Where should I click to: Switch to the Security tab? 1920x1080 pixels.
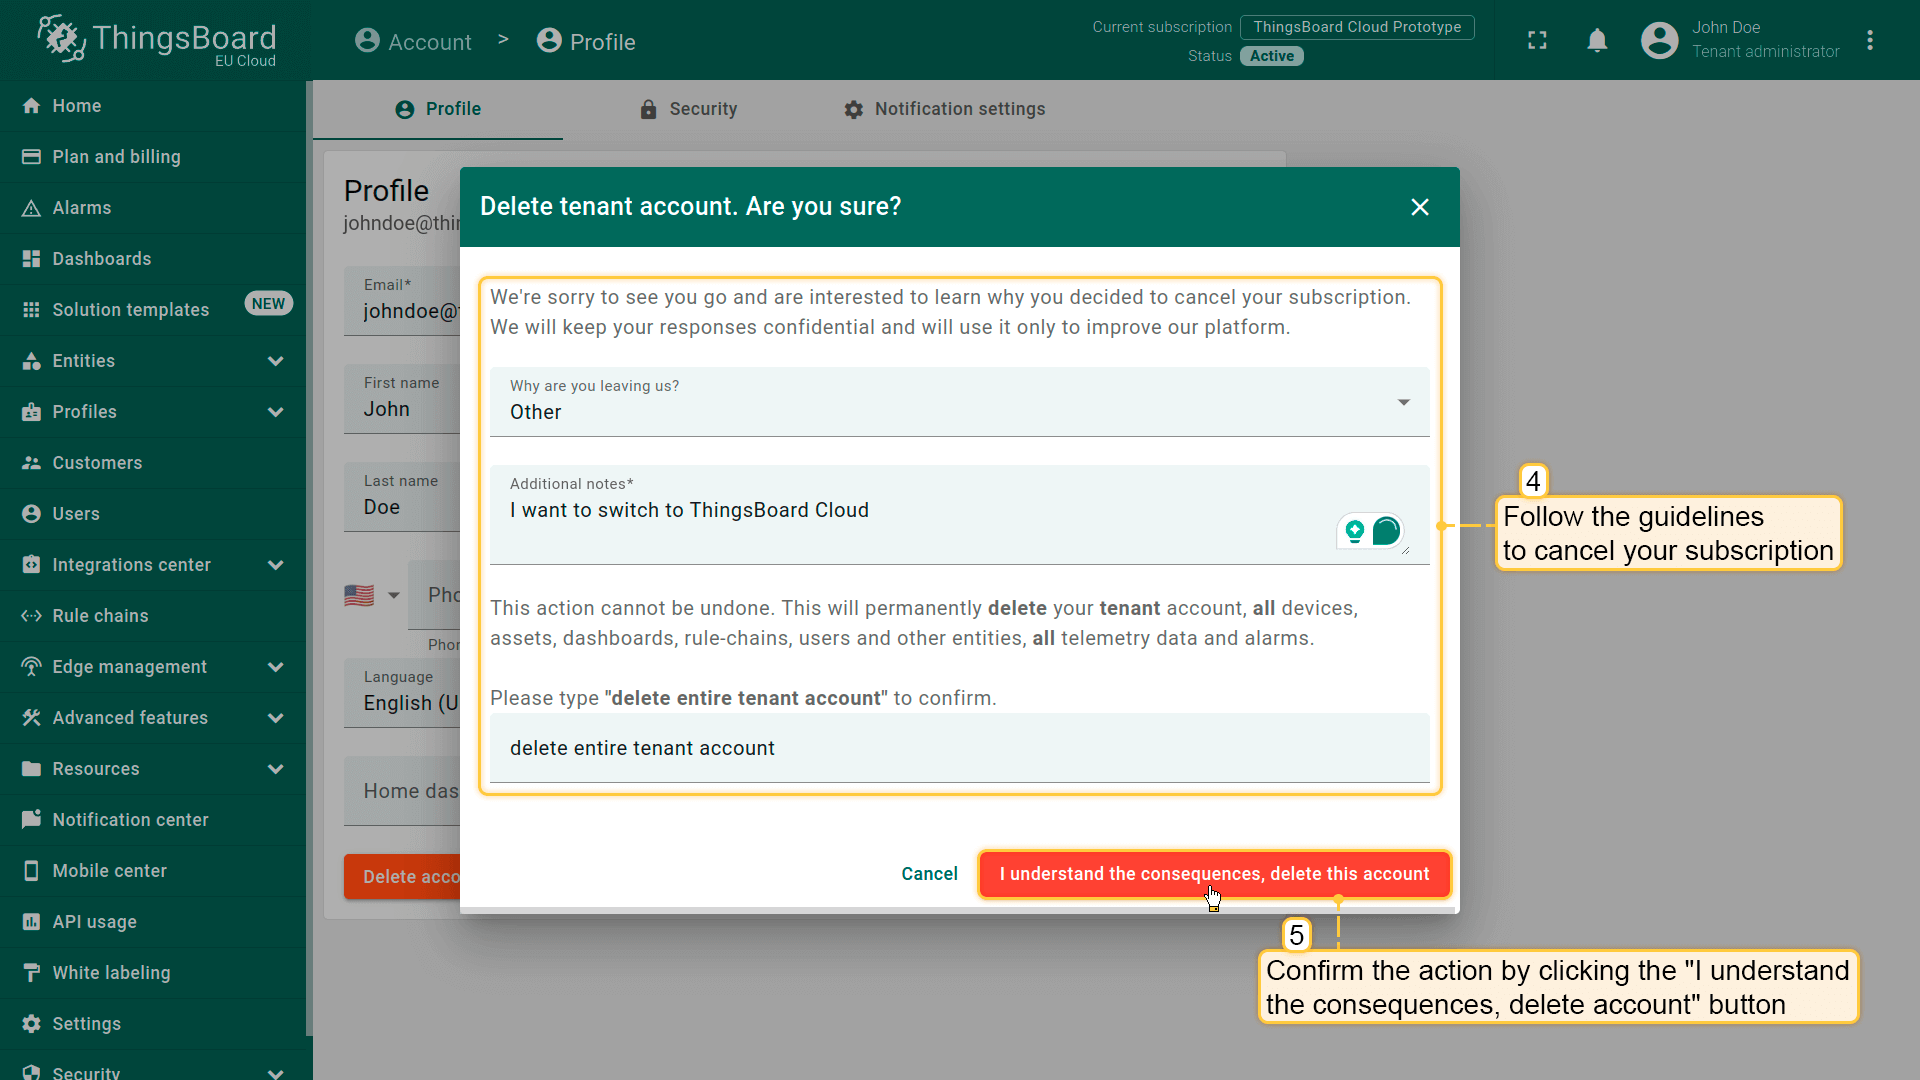(x=688, y=109)
